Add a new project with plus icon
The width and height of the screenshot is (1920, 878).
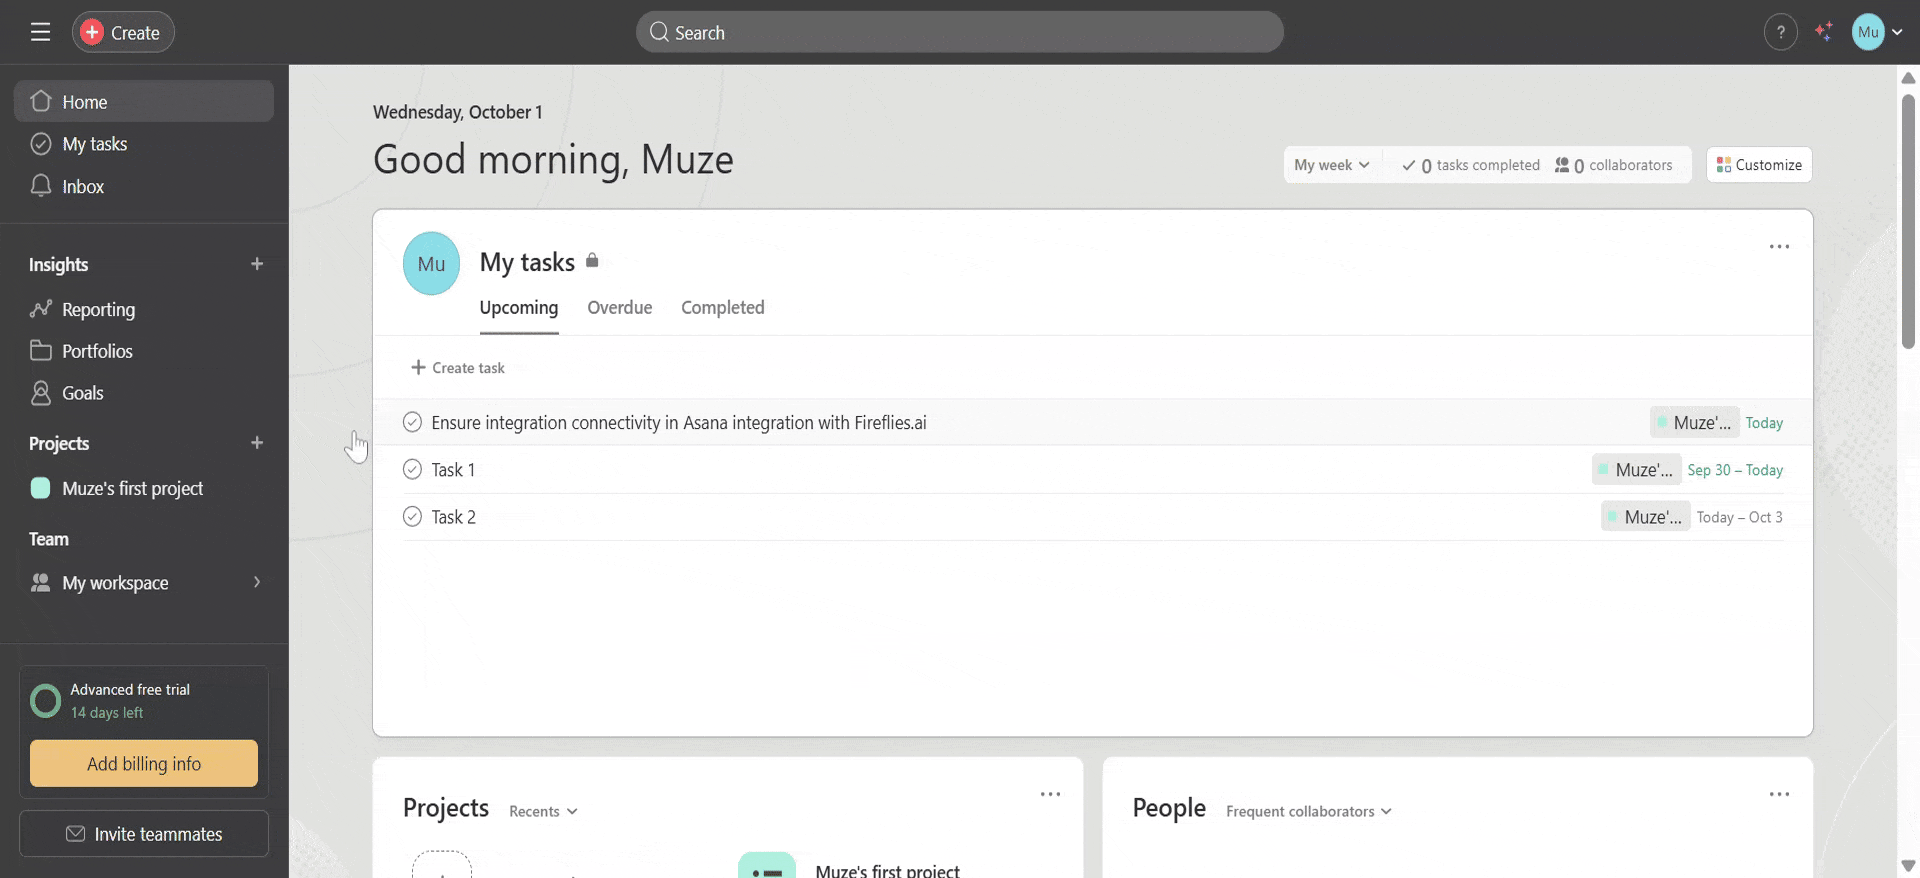click(257, 443)
